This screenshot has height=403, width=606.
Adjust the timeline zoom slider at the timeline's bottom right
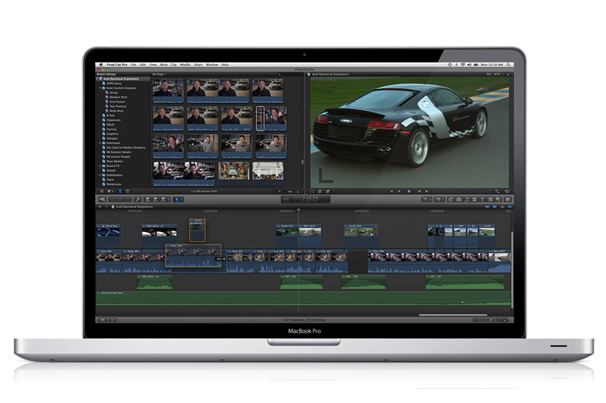(493, 320)
